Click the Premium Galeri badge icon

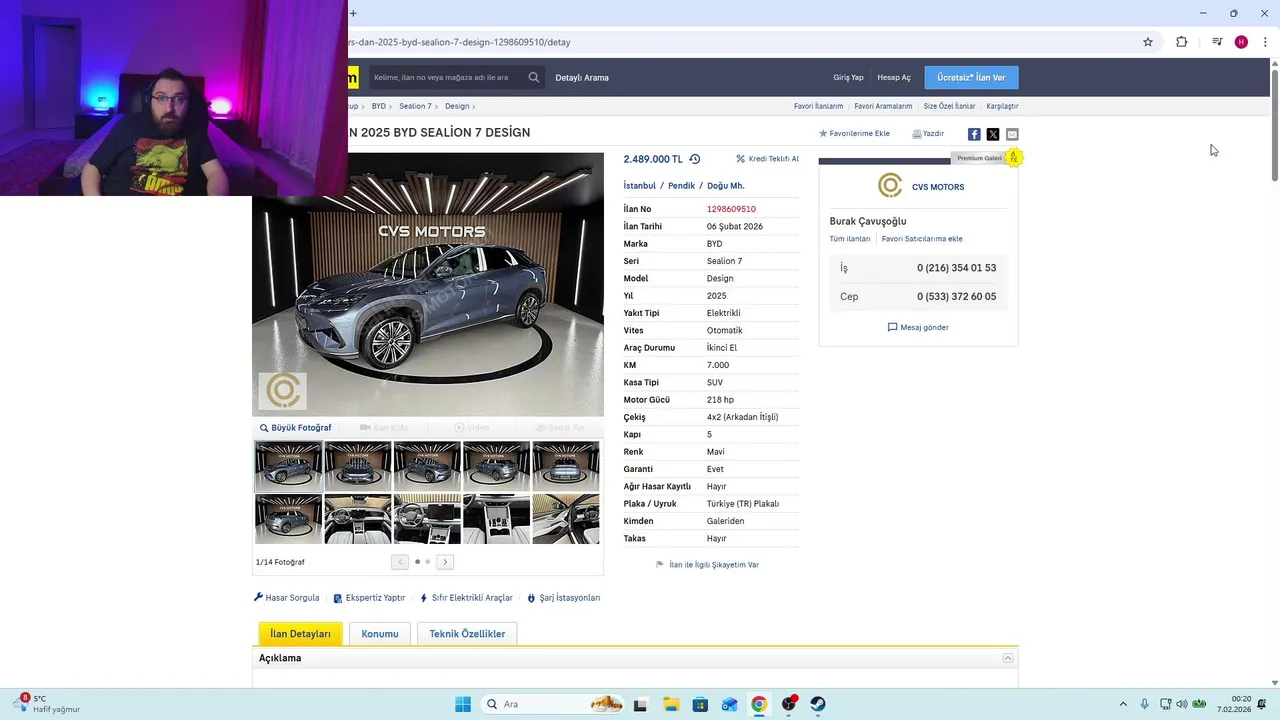pyautogui.click(x=1013, y=157)
